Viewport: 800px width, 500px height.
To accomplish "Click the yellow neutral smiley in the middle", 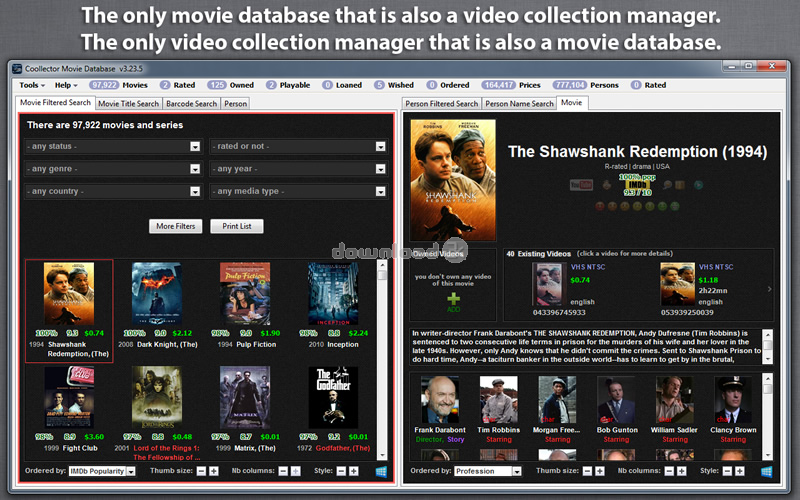I will [x=637, y=206].
